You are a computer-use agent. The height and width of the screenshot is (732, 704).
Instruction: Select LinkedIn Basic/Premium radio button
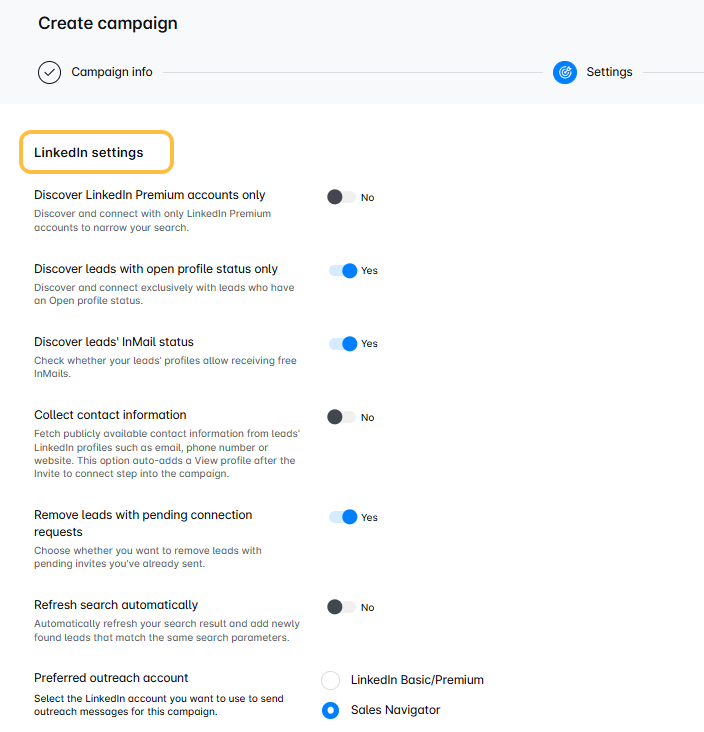[331, 680]
